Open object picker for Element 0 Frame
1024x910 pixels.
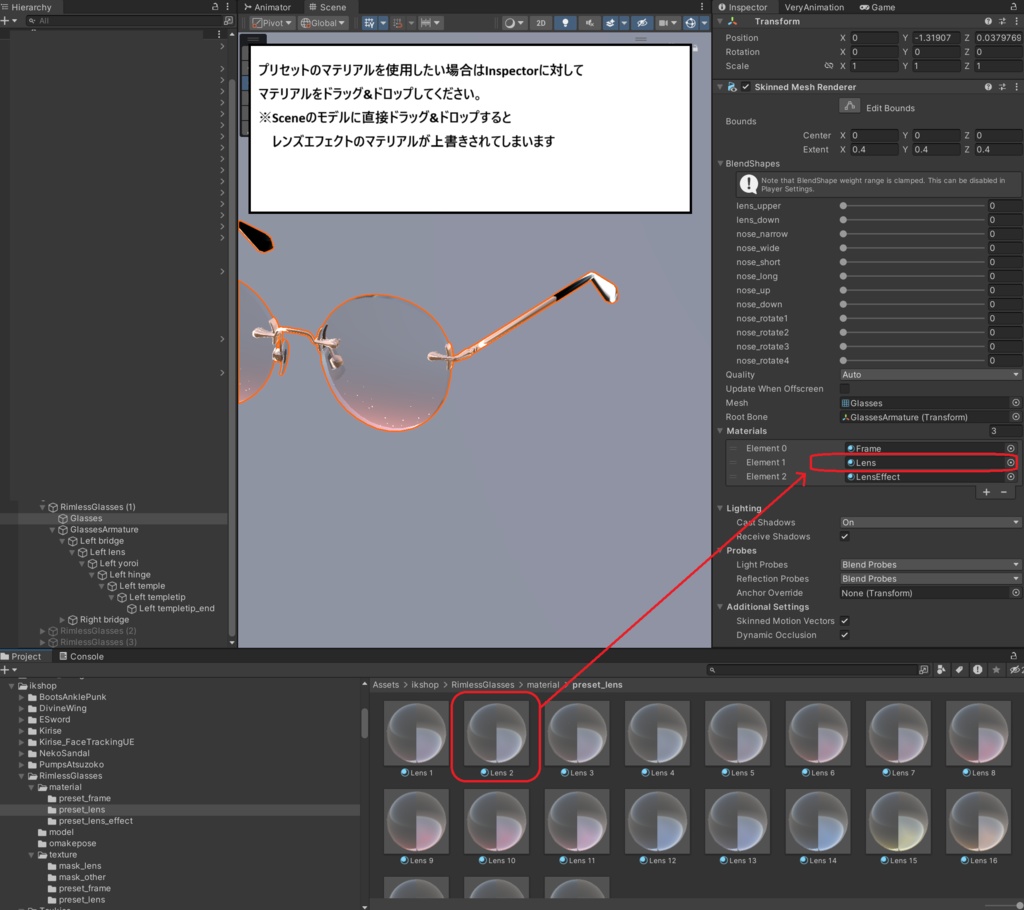(1010, 448)
